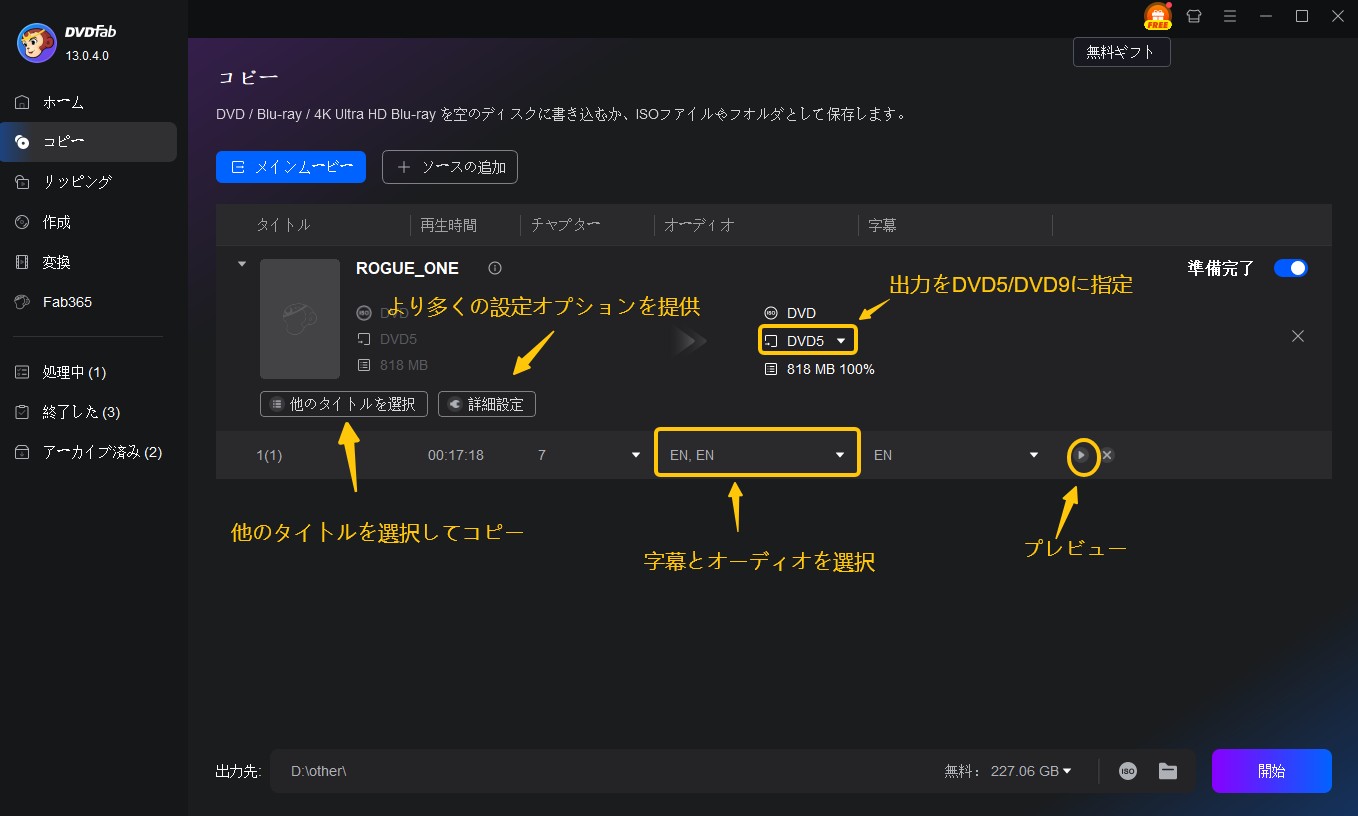
Task: Click the output path field D:\other\
Action: click(600, 771)
